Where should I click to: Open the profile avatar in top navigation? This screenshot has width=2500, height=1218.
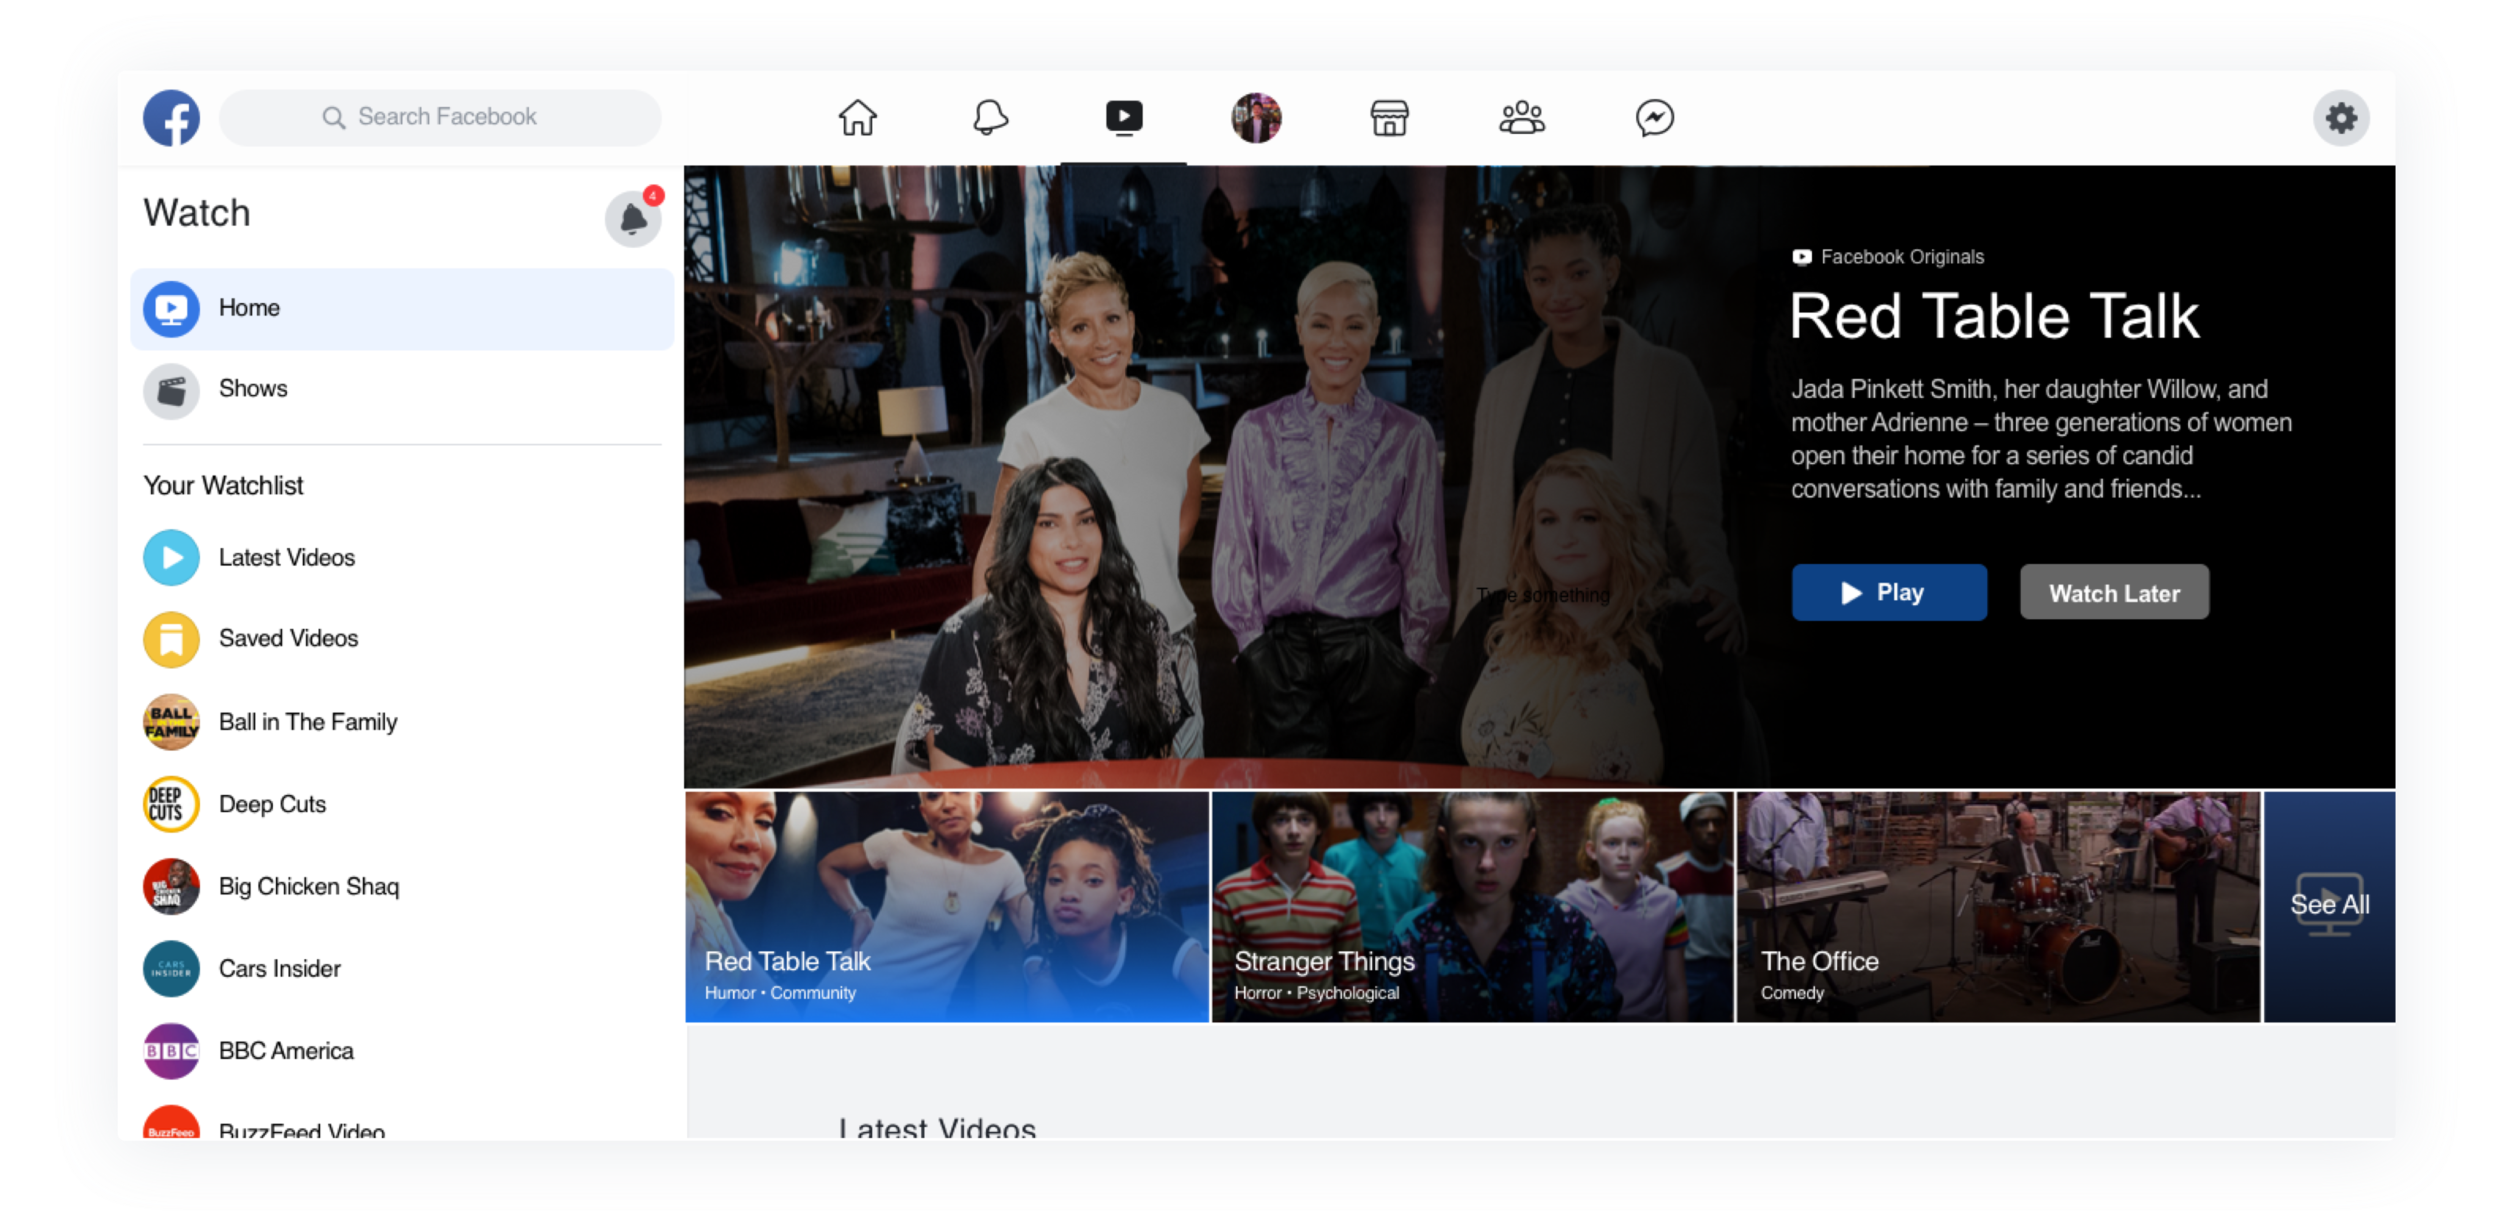click(1256, 118)
